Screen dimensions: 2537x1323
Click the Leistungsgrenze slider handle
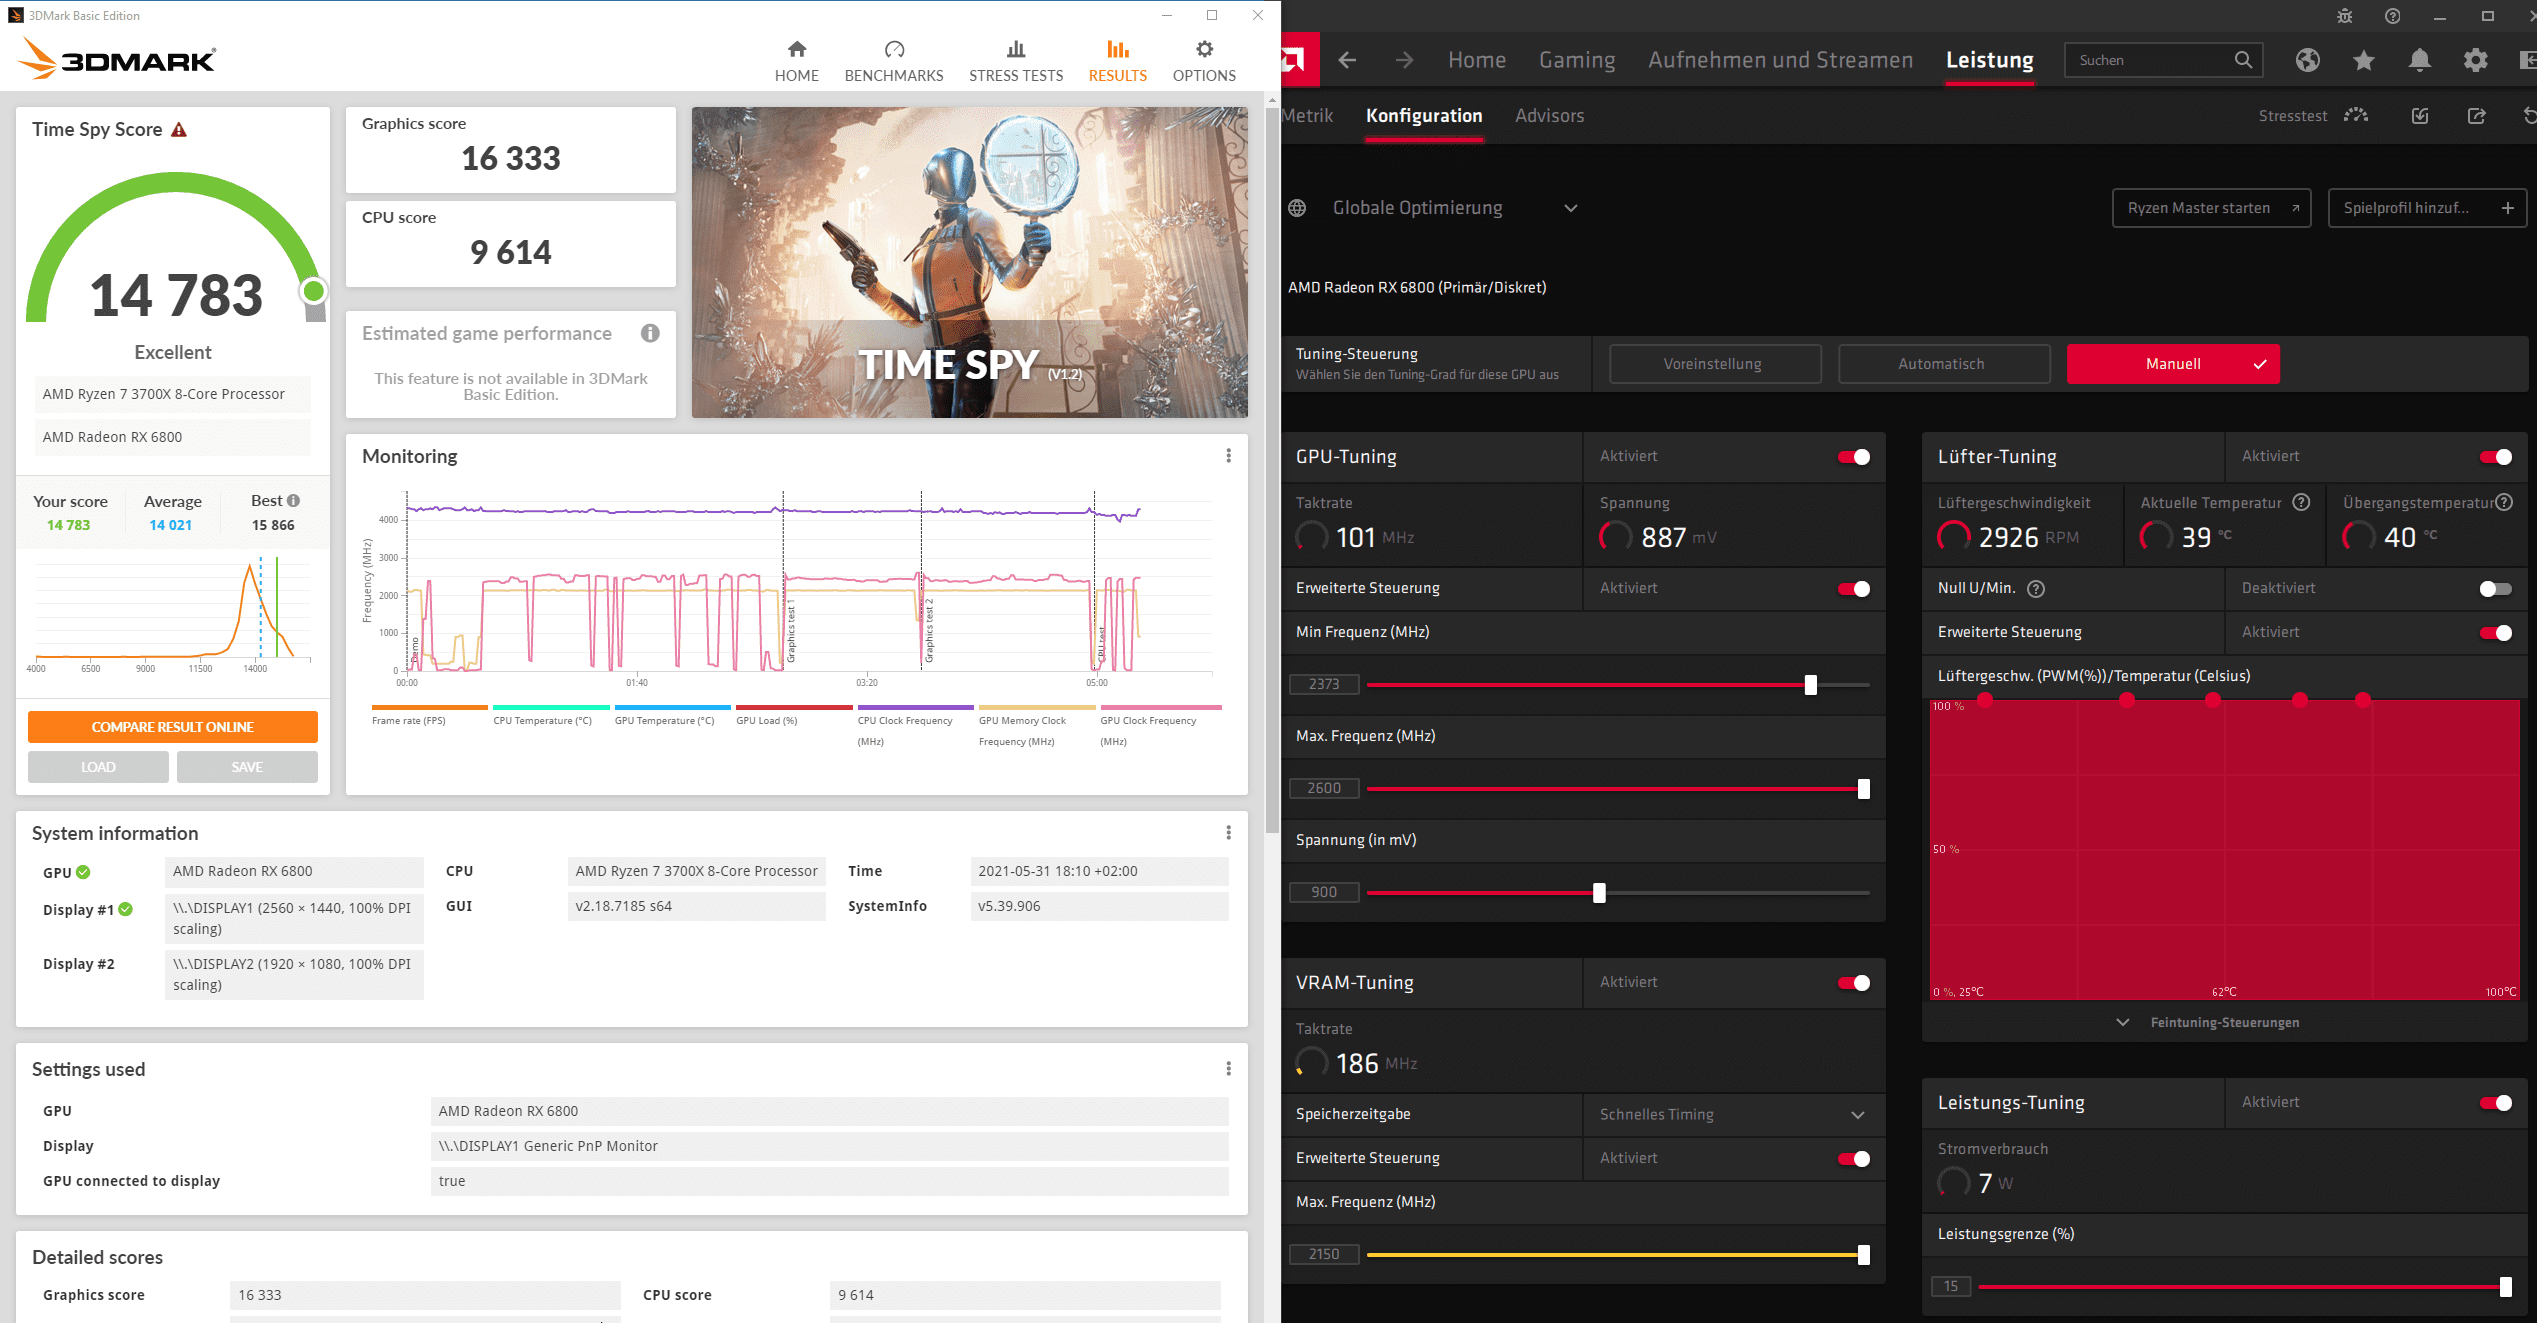click(2505, 1287)
